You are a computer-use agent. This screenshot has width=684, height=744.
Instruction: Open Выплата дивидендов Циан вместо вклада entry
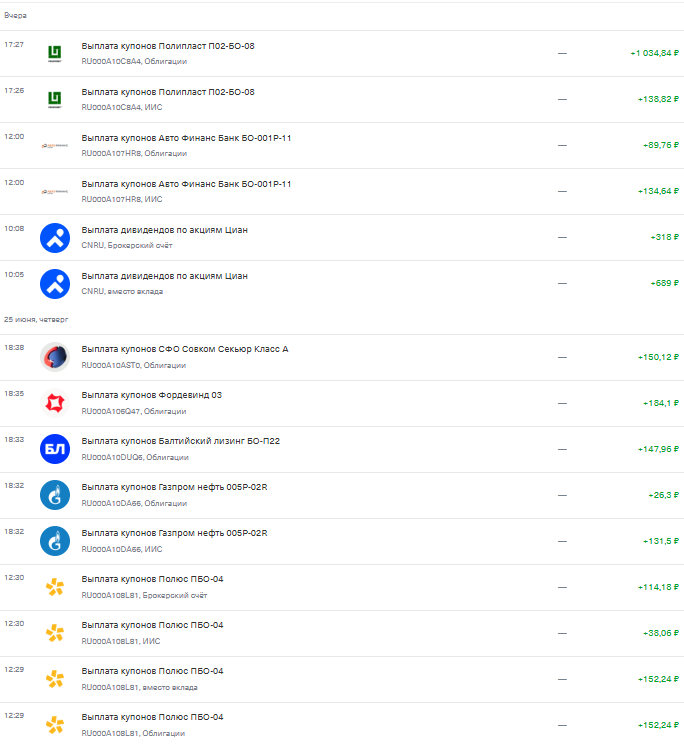342,284
